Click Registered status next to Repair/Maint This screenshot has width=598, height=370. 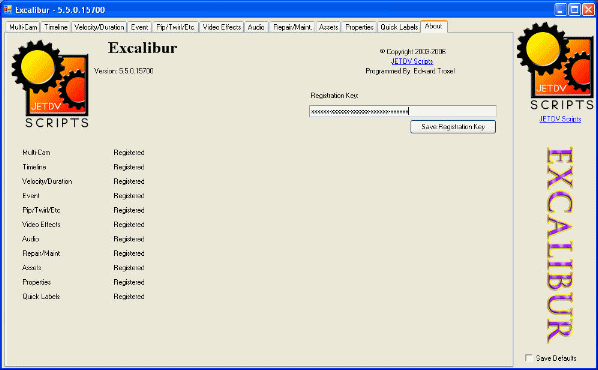coord(129,253)
